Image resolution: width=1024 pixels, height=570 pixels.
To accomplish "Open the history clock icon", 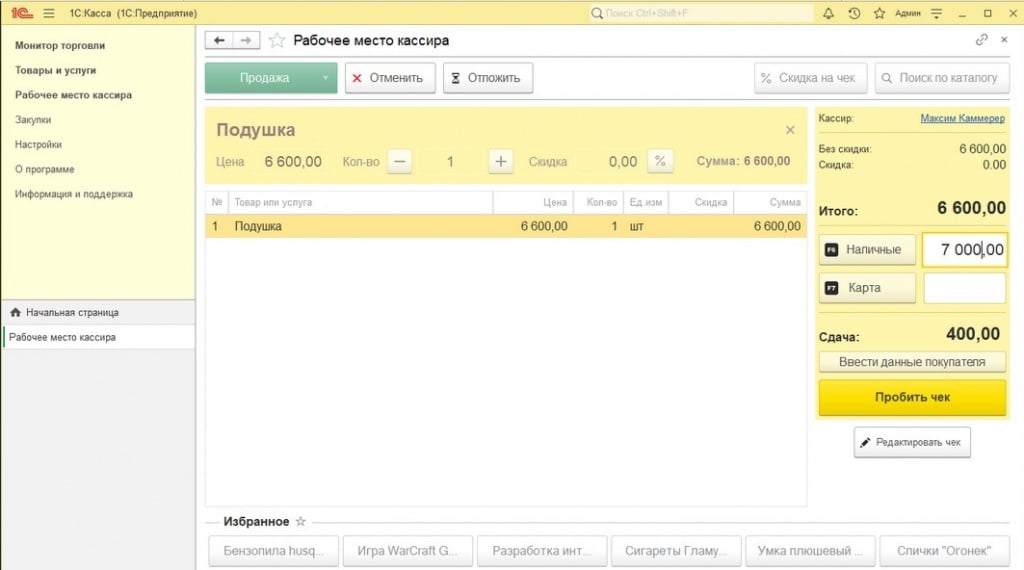I will coord(854,13).
